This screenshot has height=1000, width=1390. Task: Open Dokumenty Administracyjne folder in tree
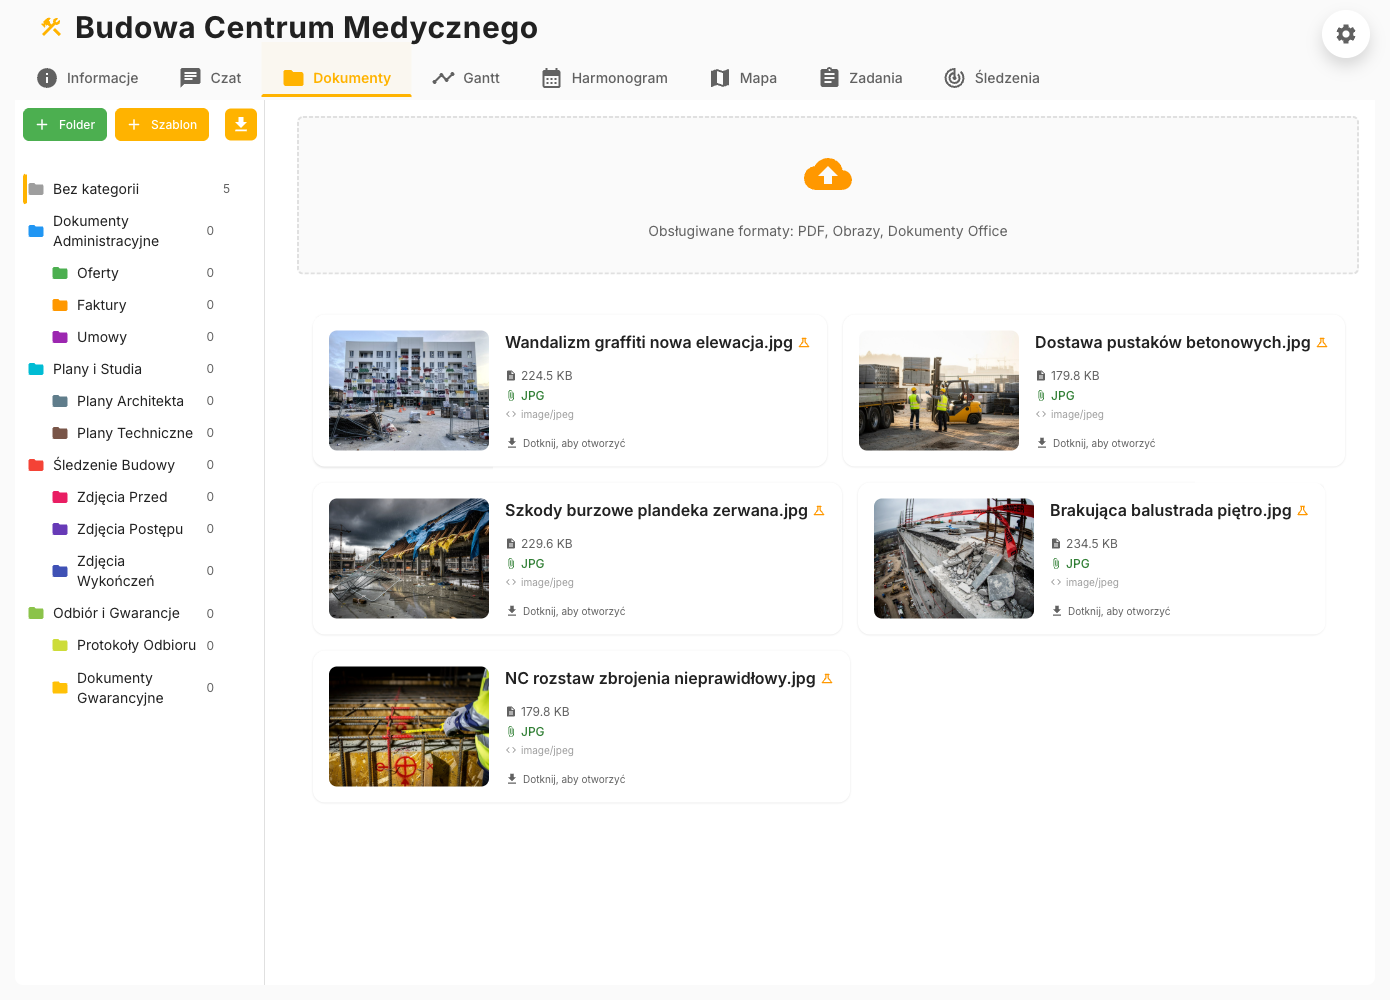click(x=105, y=231)
